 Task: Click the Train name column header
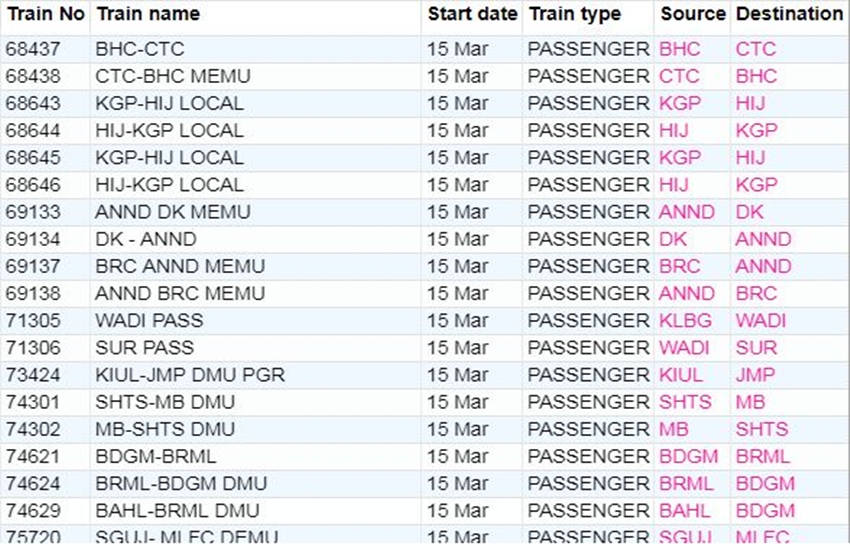147,14
